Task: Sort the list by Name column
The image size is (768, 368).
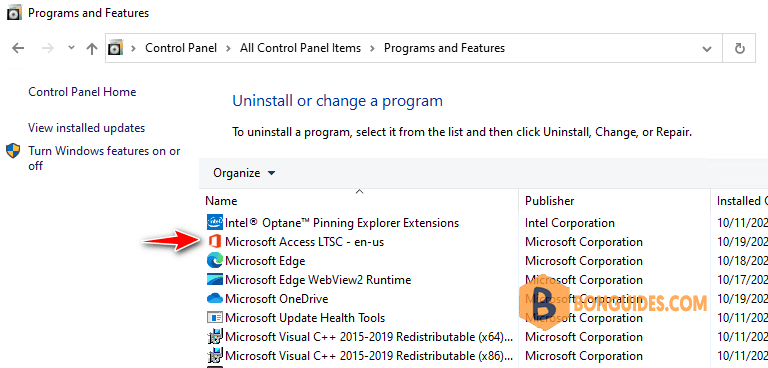Action: click(221, 201)
